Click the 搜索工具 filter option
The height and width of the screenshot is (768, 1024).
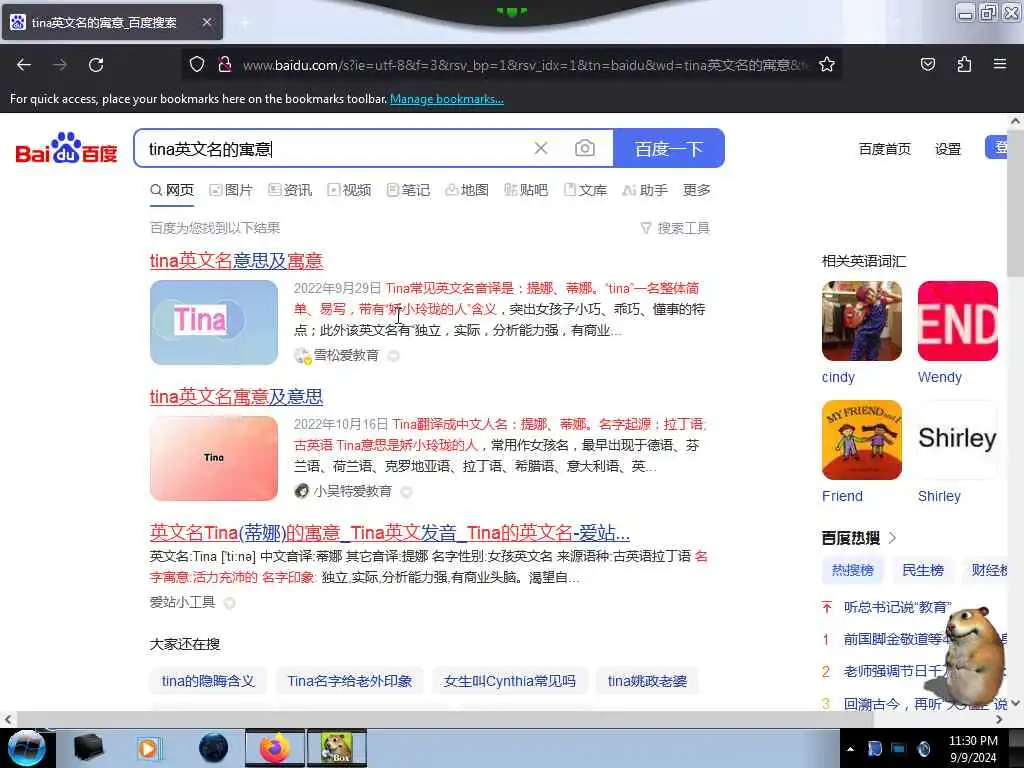(x=675, y=228)
